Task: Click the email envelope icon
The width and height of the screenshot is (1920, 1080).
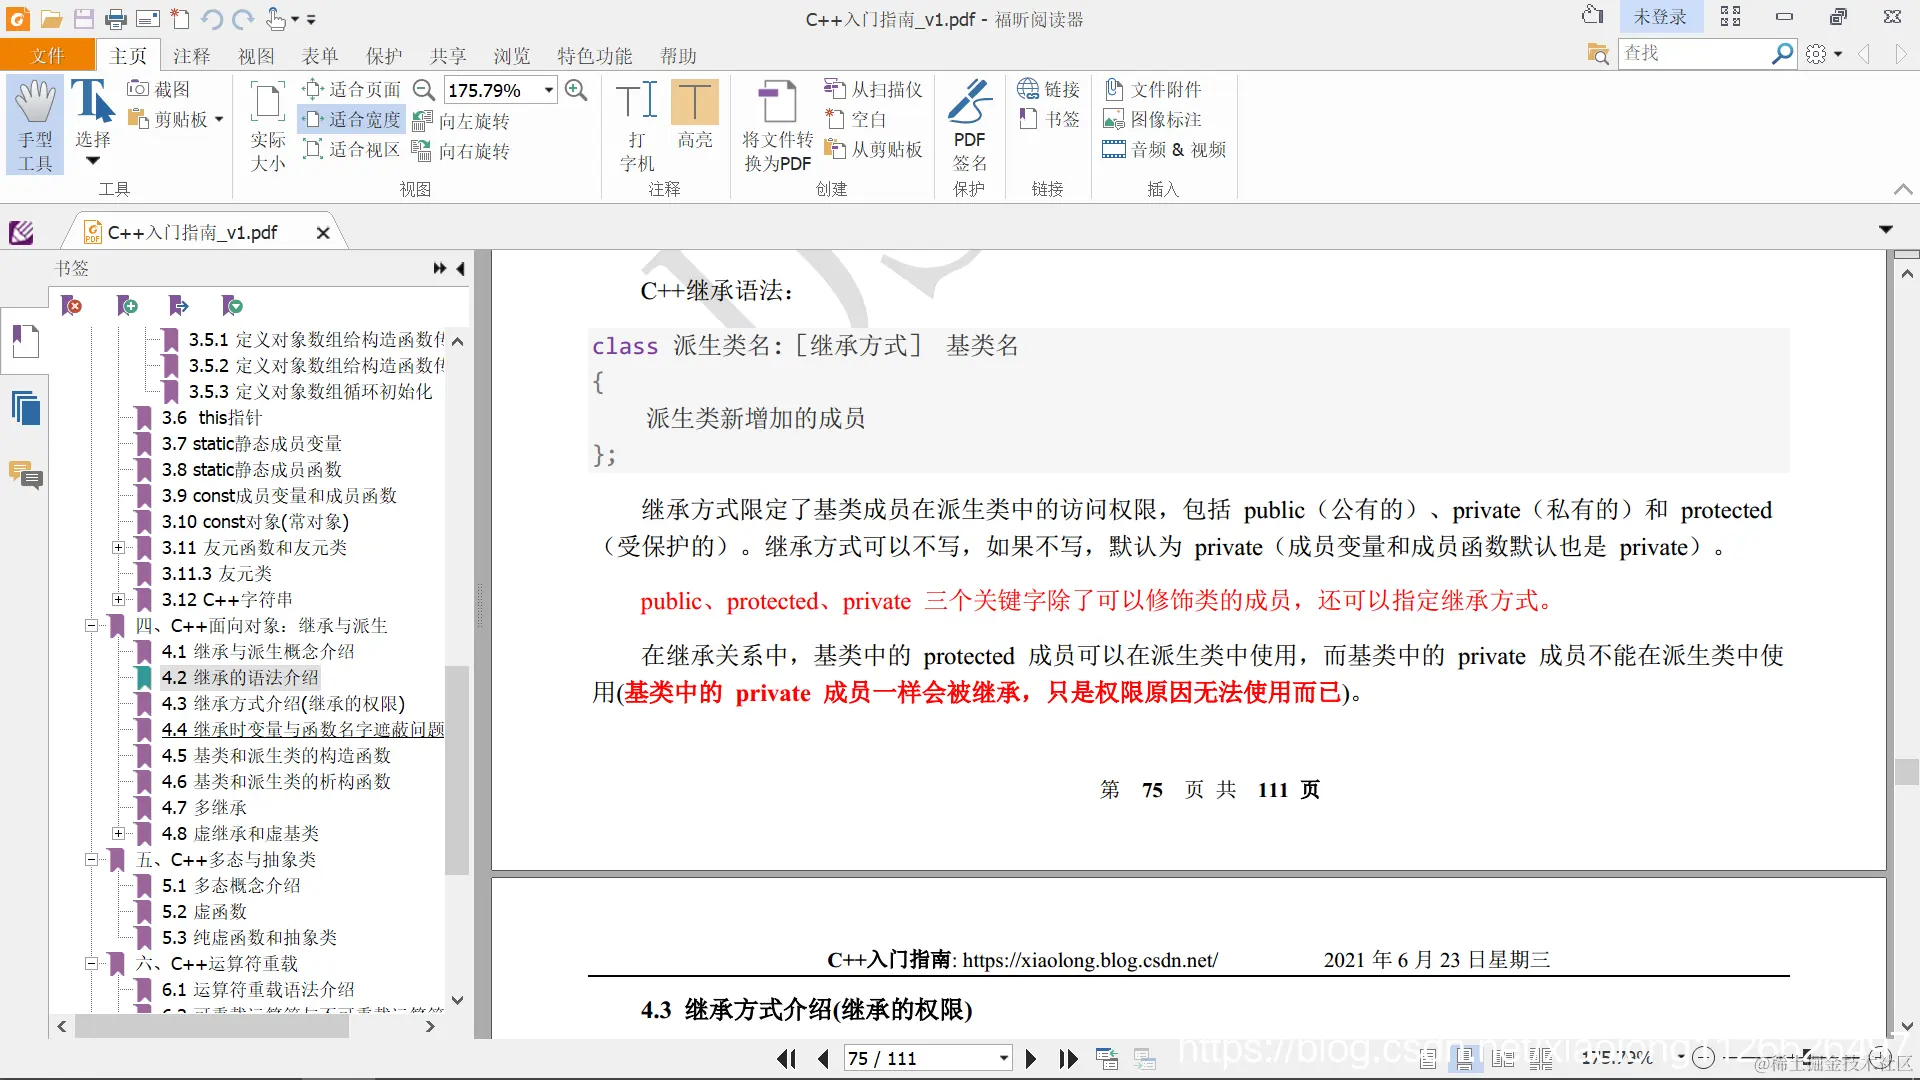Action: [x=148, y=19]
